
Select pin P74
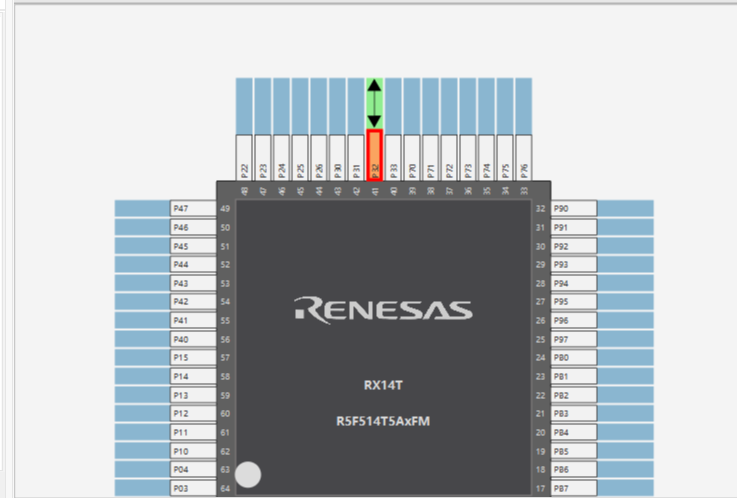point(486,158)
